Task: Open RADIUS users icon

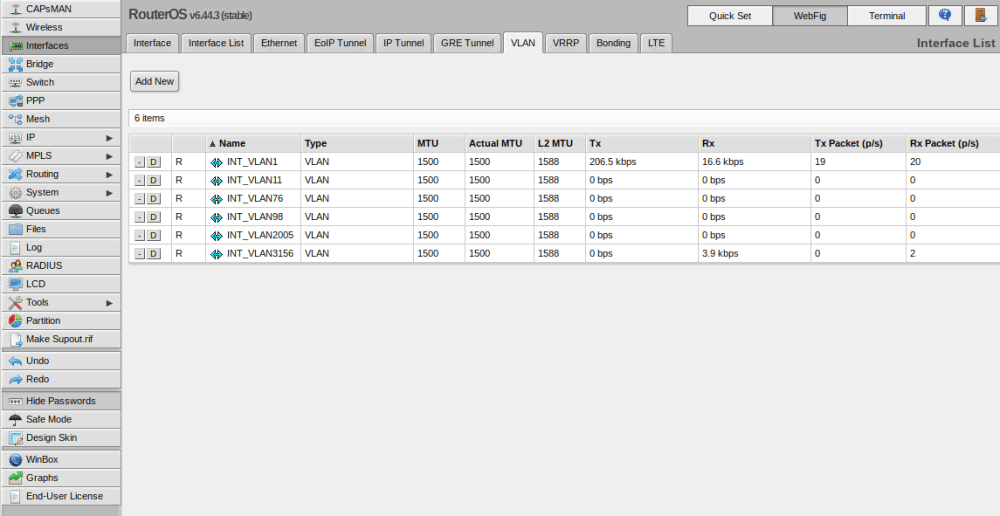Action: [16, 265]
